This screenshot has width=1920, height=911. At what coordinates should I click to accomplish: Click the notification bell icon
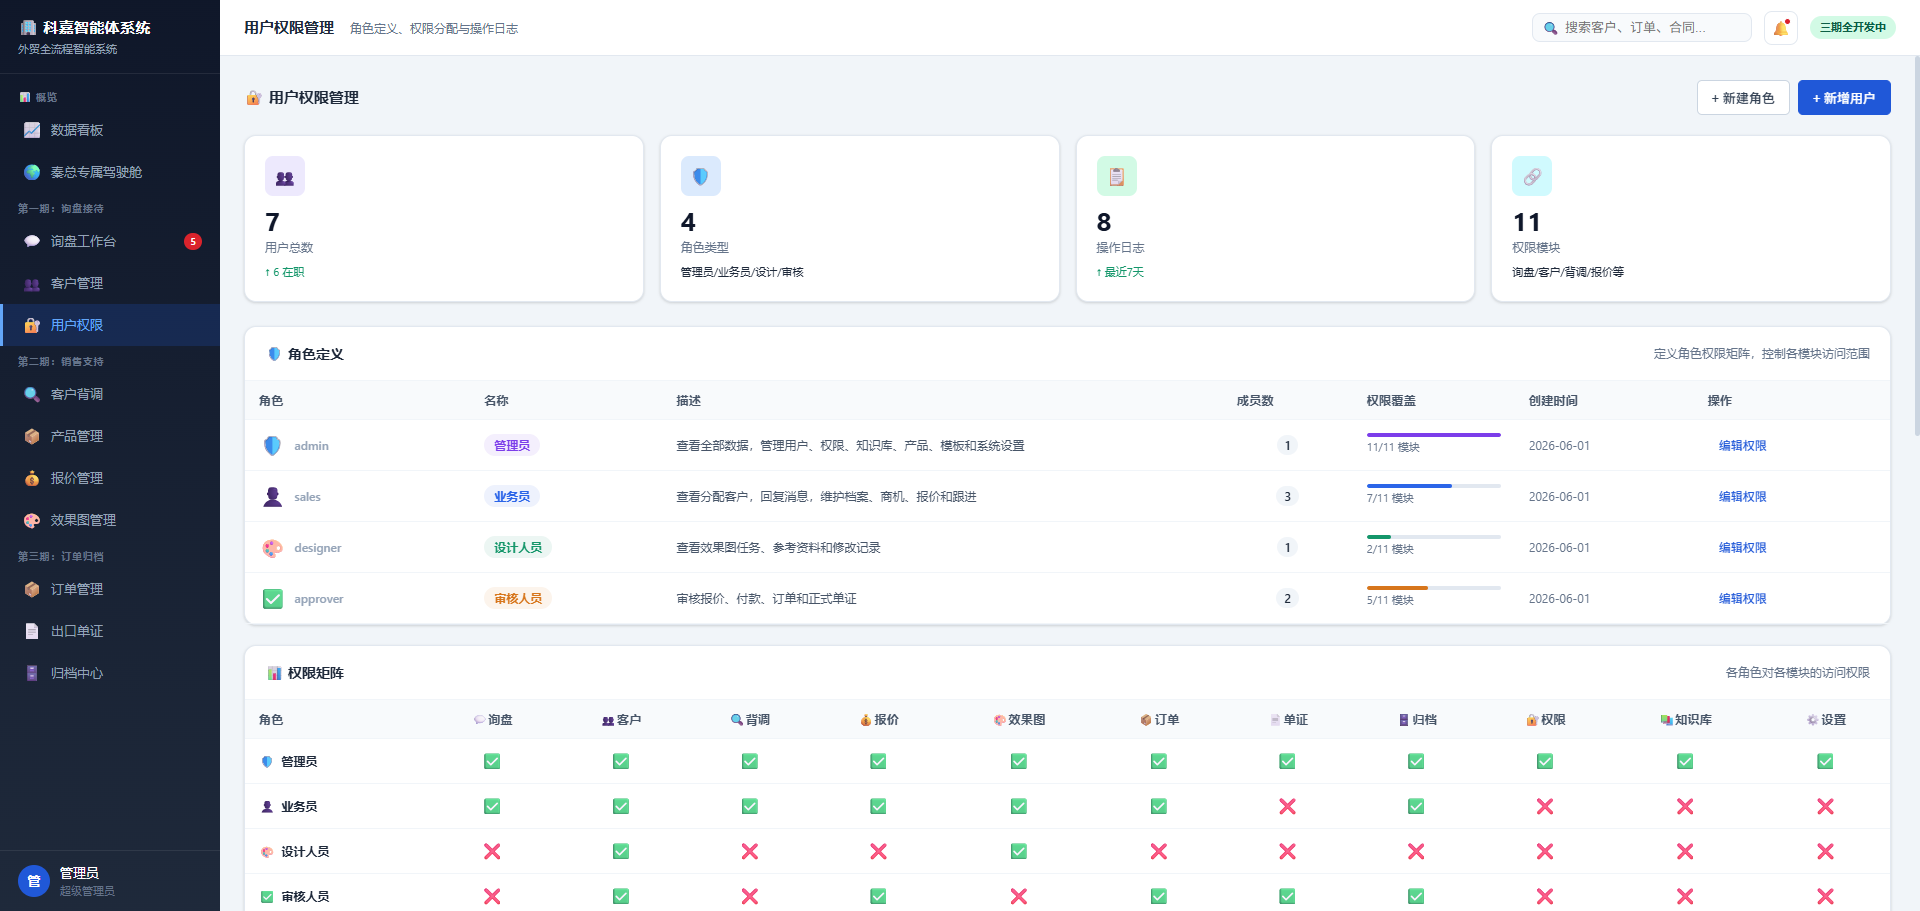pos(1781,28)
